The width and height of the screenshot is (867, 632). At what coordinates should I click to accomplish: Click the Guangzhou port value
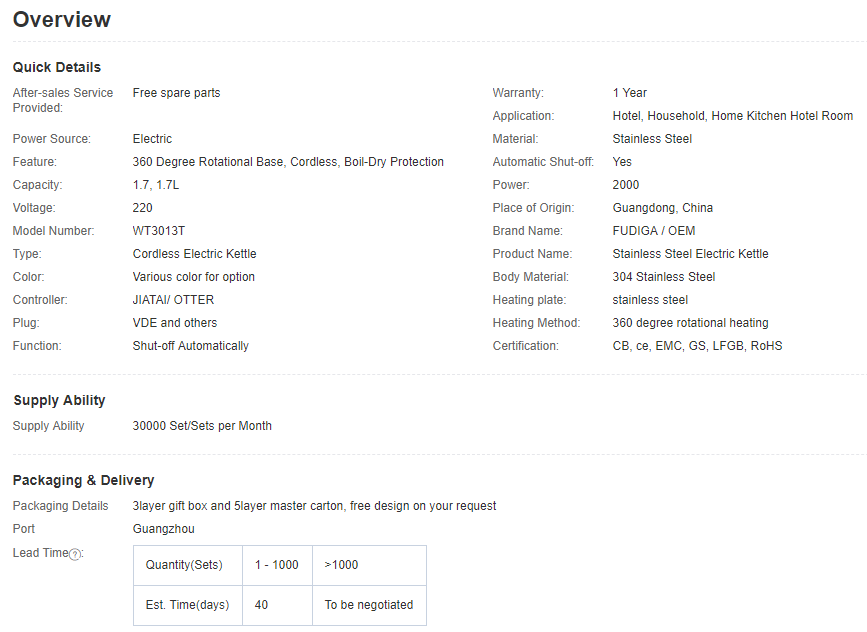click(x=164, y=529)
